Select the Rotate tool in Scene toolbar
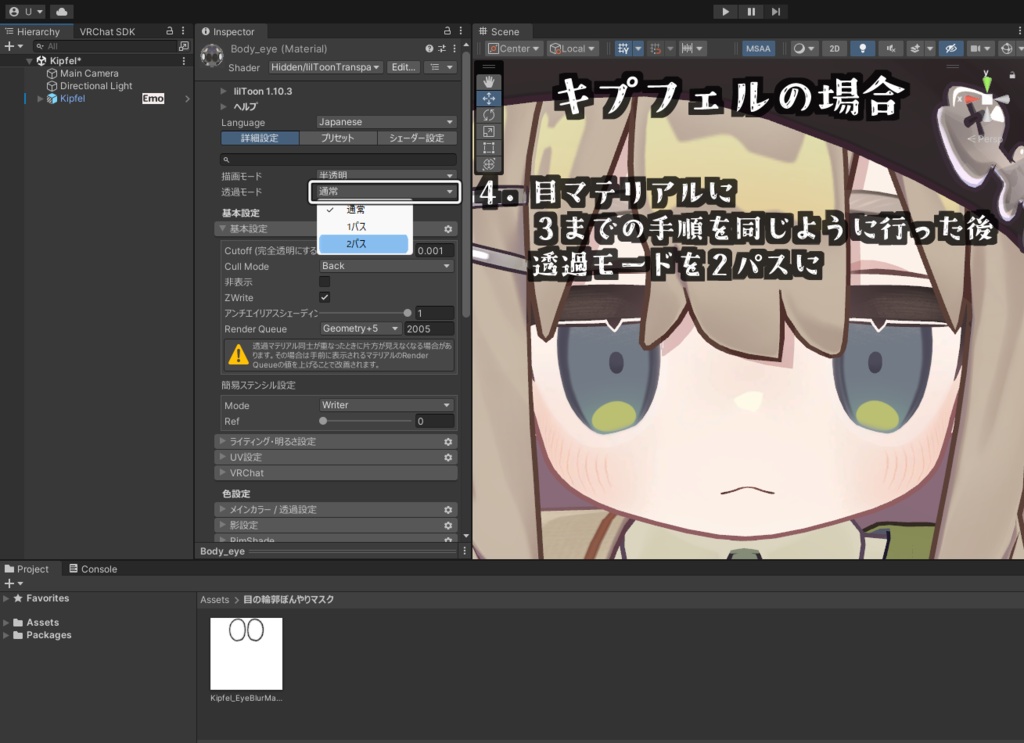The image size is (1024, 743). [488, 115]
